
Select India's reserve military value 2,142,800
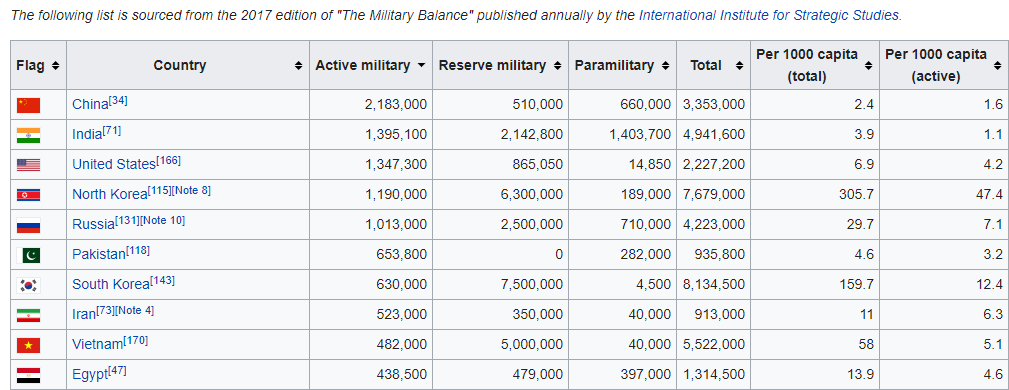532,135
